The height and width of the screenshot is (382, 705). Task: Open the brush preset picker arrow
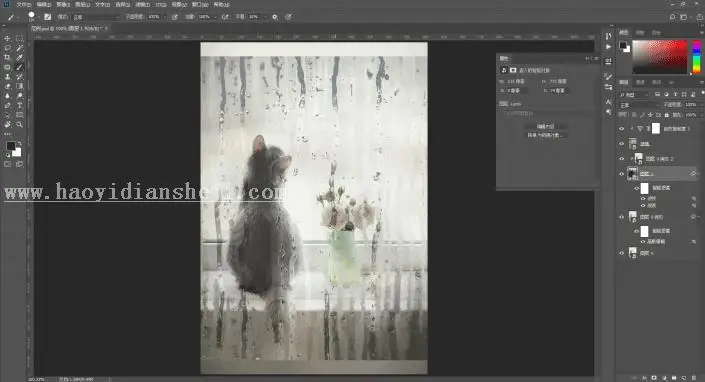38,17
